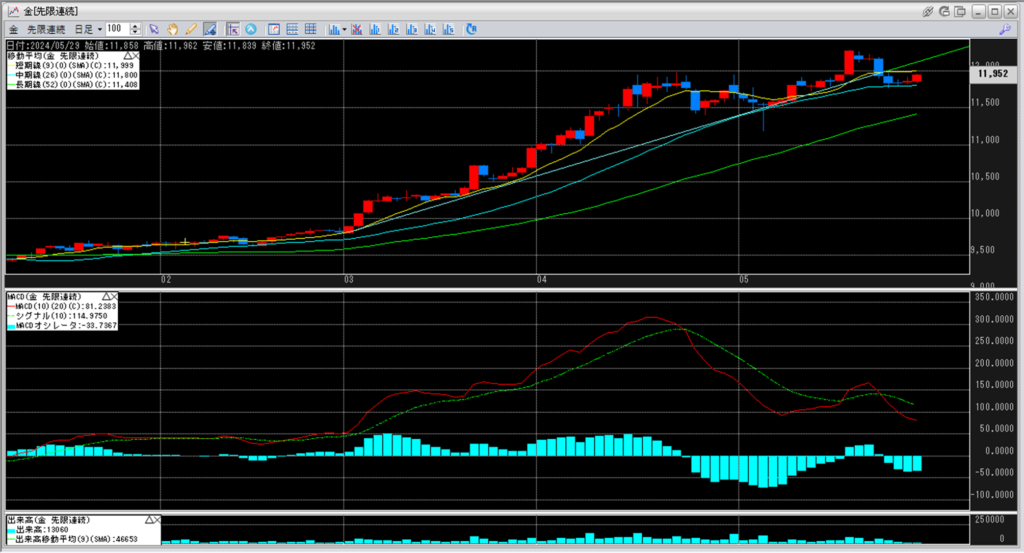
Task: Click the 金 symbol menu item
Action: [14, 29]
